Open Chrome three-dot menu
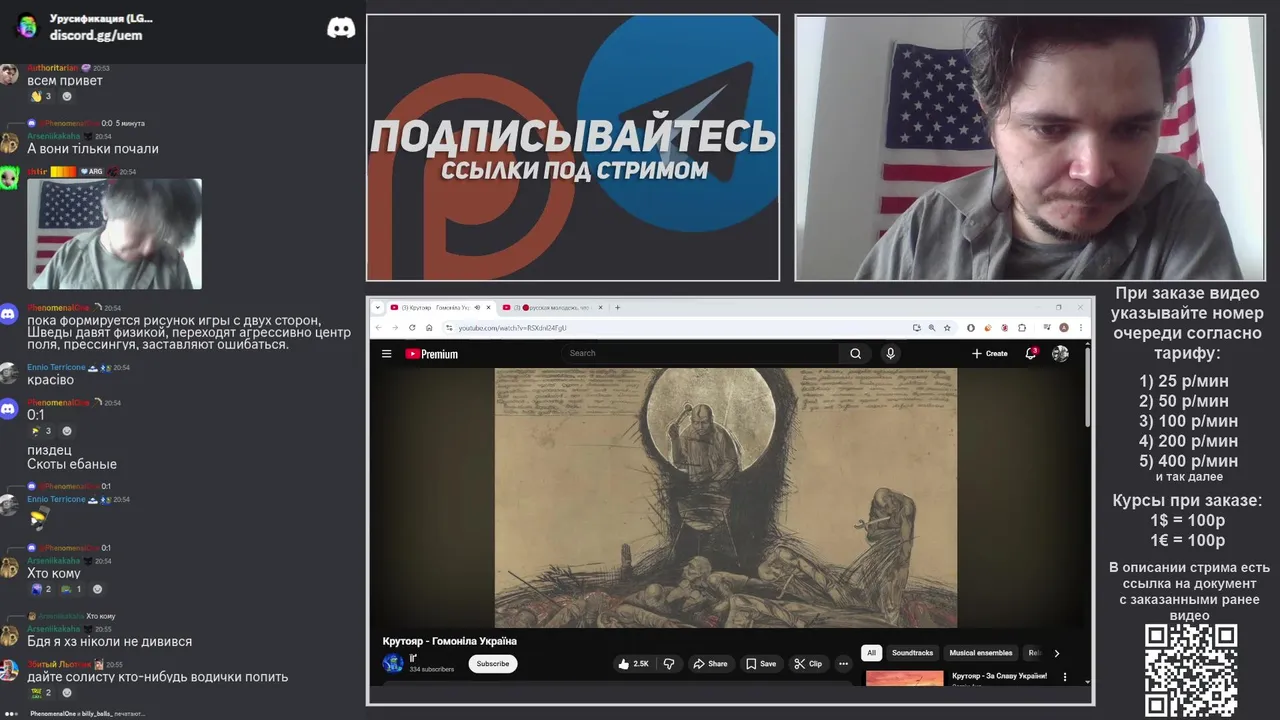This screenshot has width=1280, height=720. 1081,327
